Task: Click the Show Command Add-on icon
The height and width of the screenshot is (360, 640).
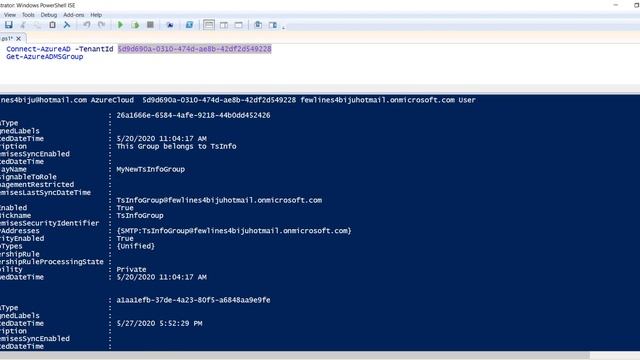Action: 273,25
